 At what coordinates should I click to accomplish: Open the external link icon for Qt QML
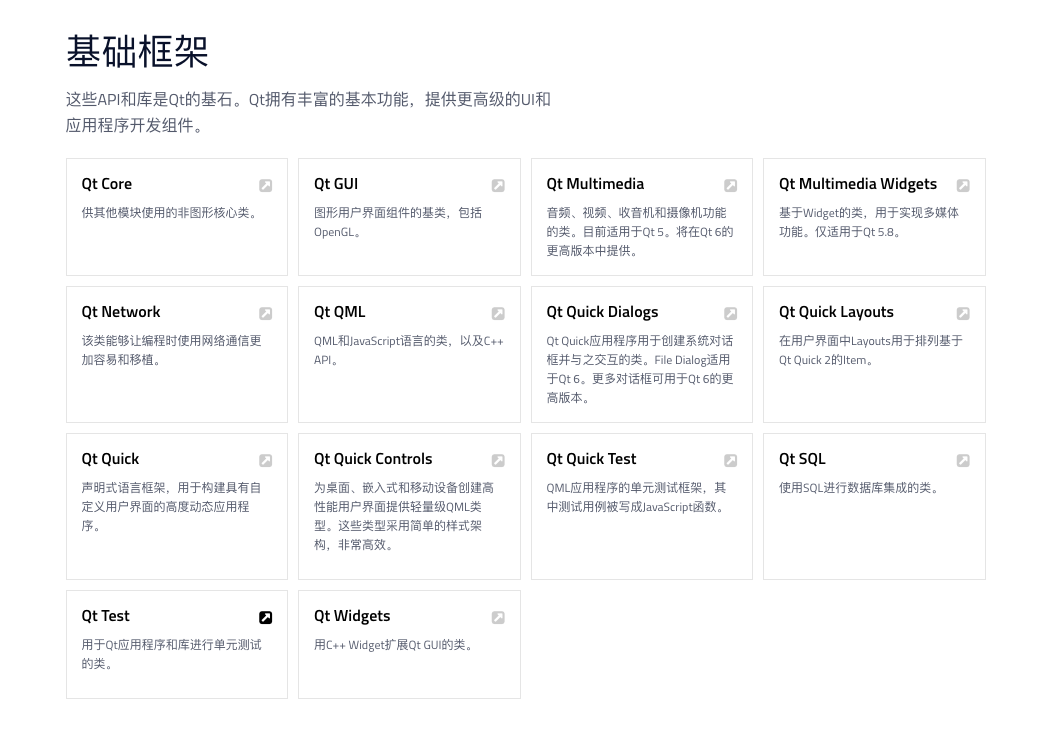(498, 313)
